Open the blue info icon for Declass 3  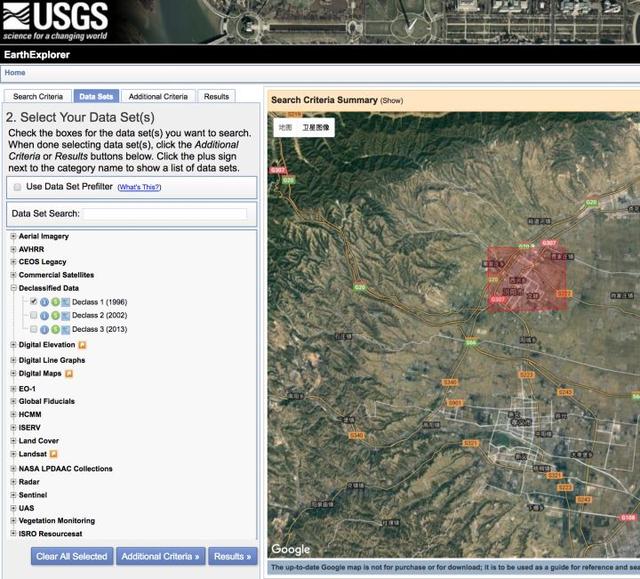click(x=44, y=329)
